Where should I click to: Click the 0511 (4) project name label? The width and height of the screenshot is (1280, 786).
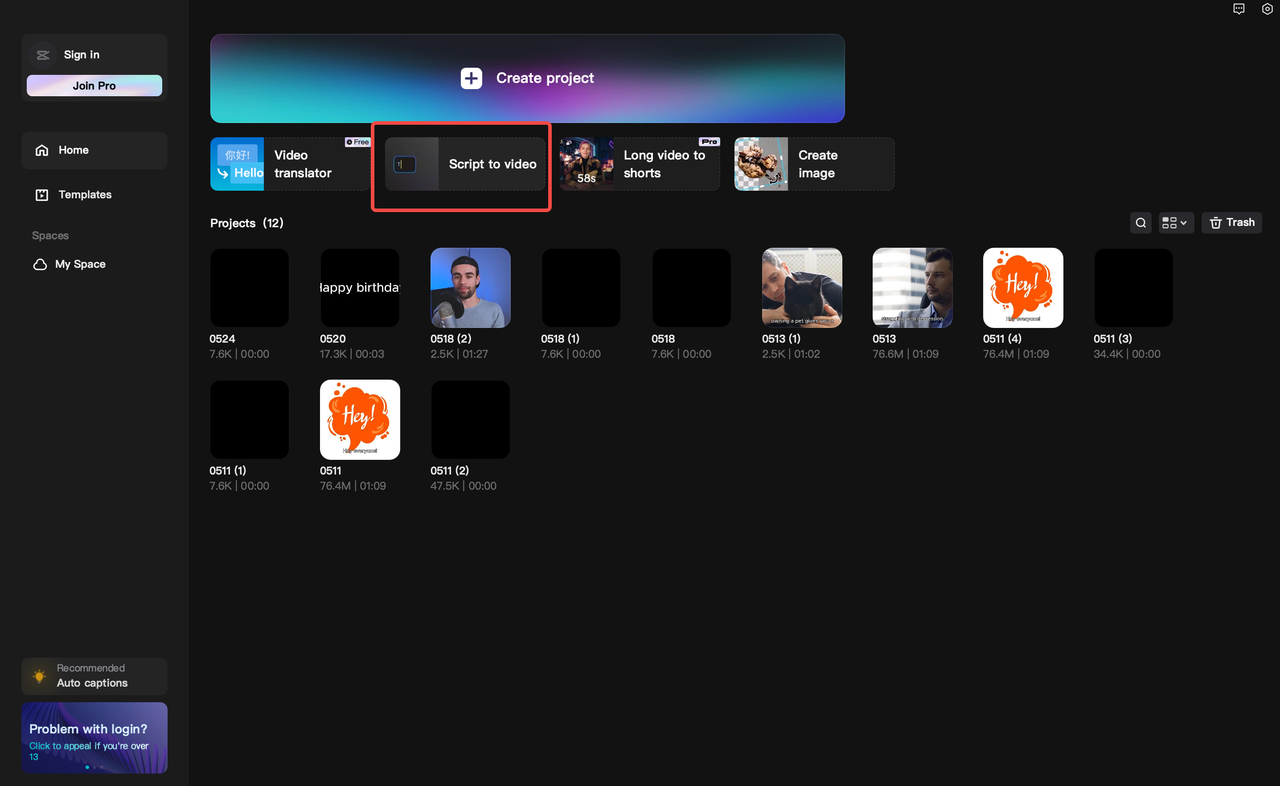point(1002,339)
